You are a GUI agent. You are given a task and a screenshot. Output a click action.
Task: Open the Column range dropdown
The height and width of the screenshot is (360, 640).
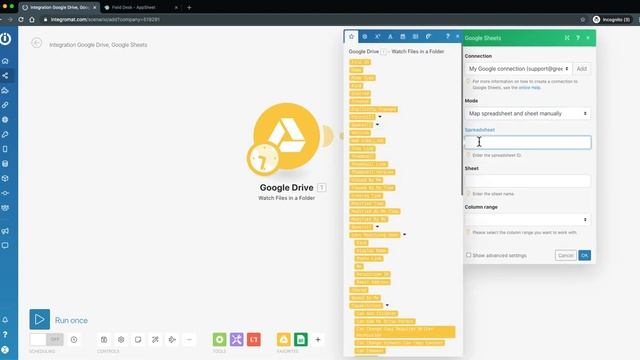click(x=528, y=220)
